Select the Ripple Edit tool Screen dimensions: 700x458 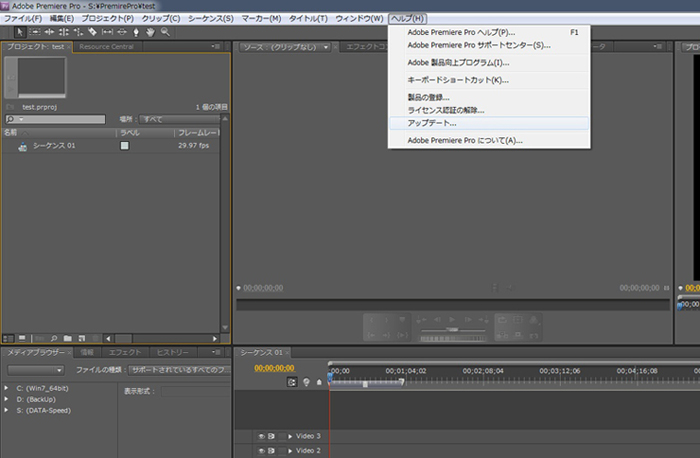[x=50, y=32]
